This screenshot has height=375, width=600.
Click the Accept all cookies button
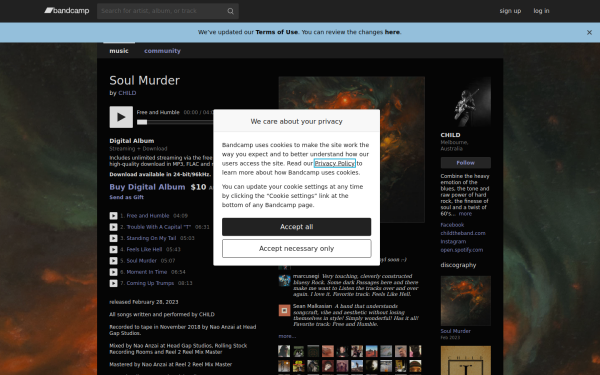297,227
